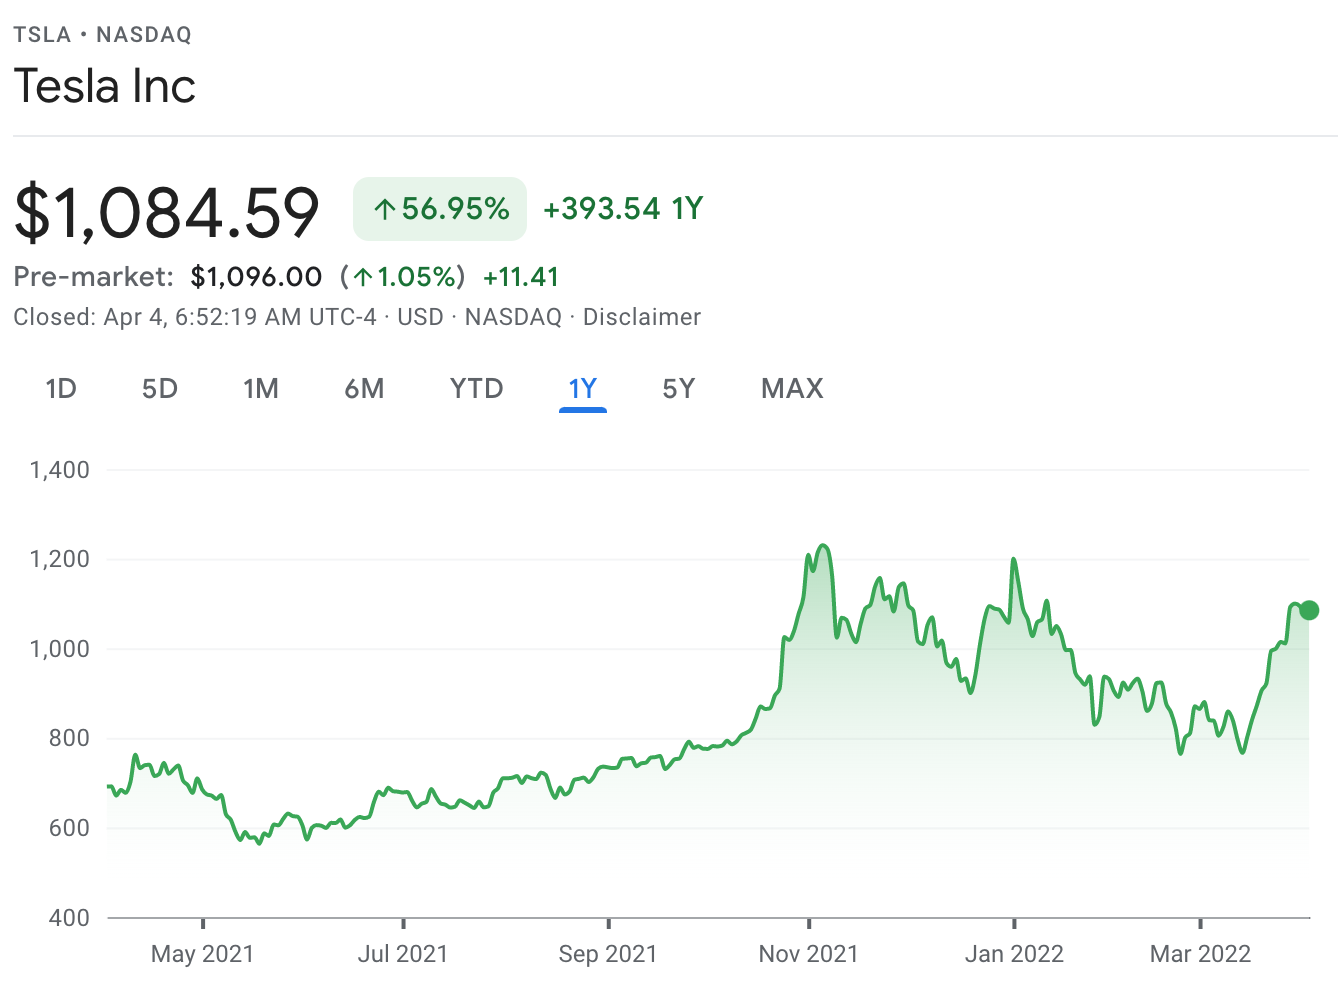The height and width of the screenshot is (992, 1338).
Task: Click the Pre-market: label
Action: point(93,277)
